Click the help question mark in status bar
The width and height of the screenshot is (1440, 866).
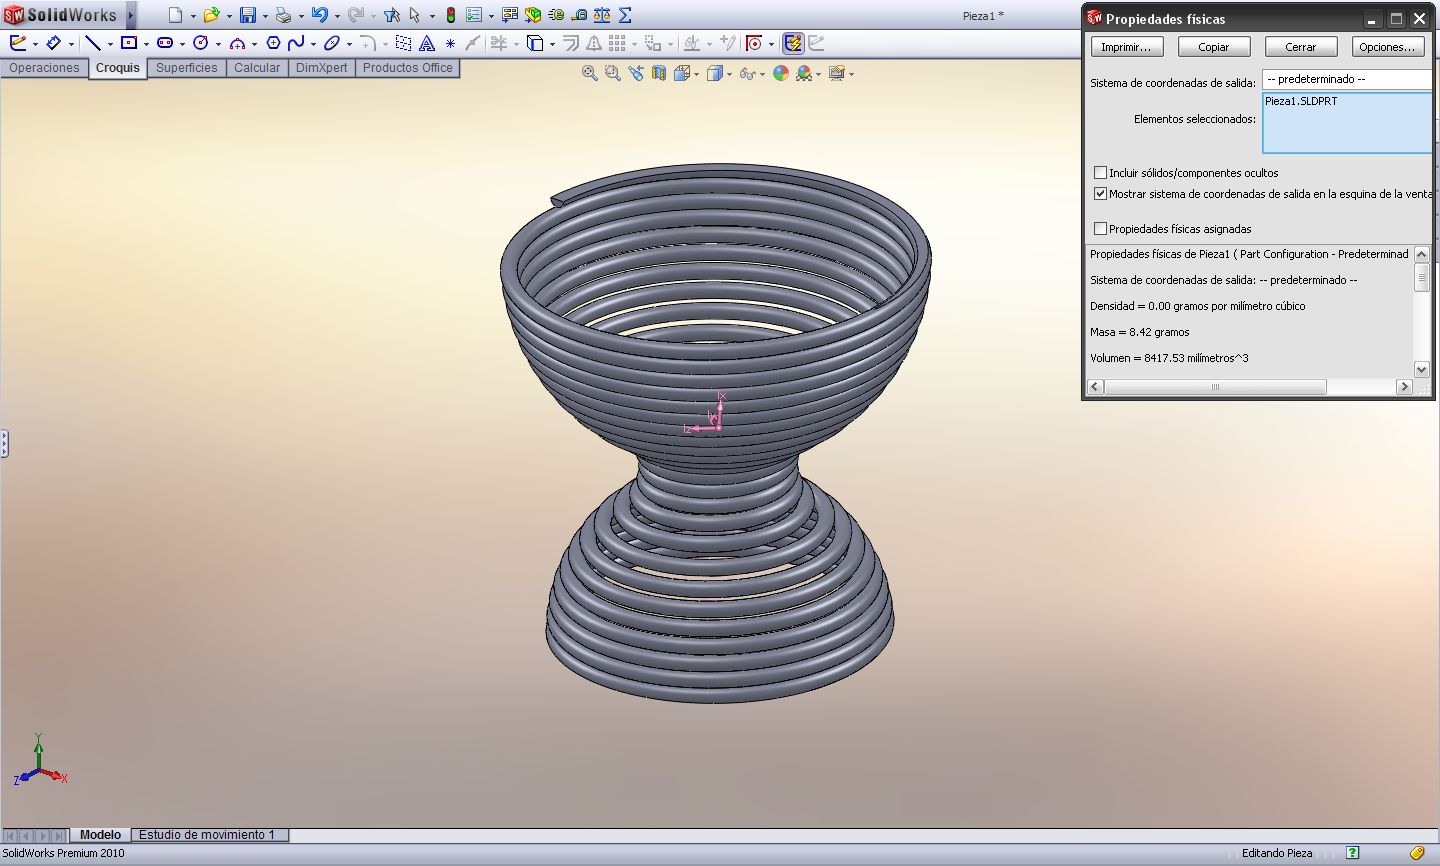[1352, 853]
